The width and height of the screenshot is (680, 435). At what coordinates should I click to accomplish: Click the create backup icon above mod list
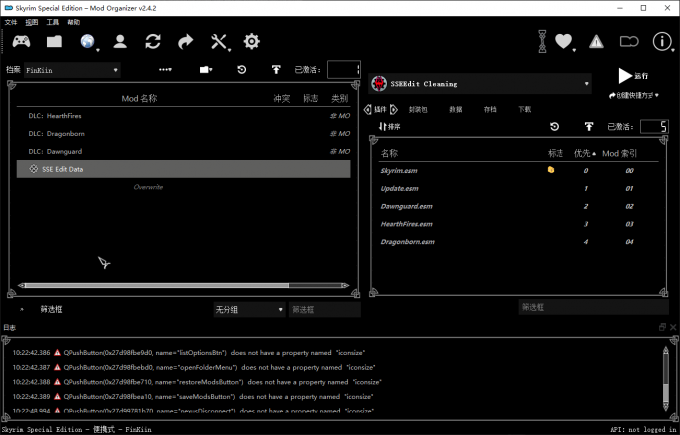(276, 69)
